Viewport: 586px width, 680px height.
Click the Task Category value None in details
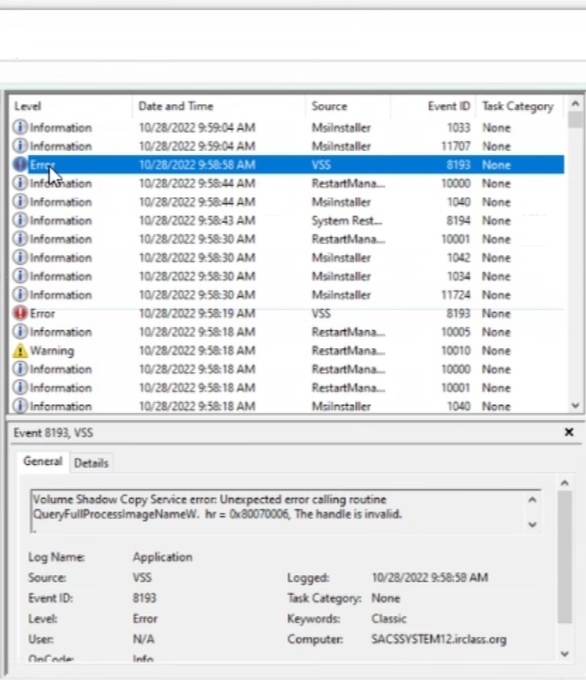coord(386,598)
